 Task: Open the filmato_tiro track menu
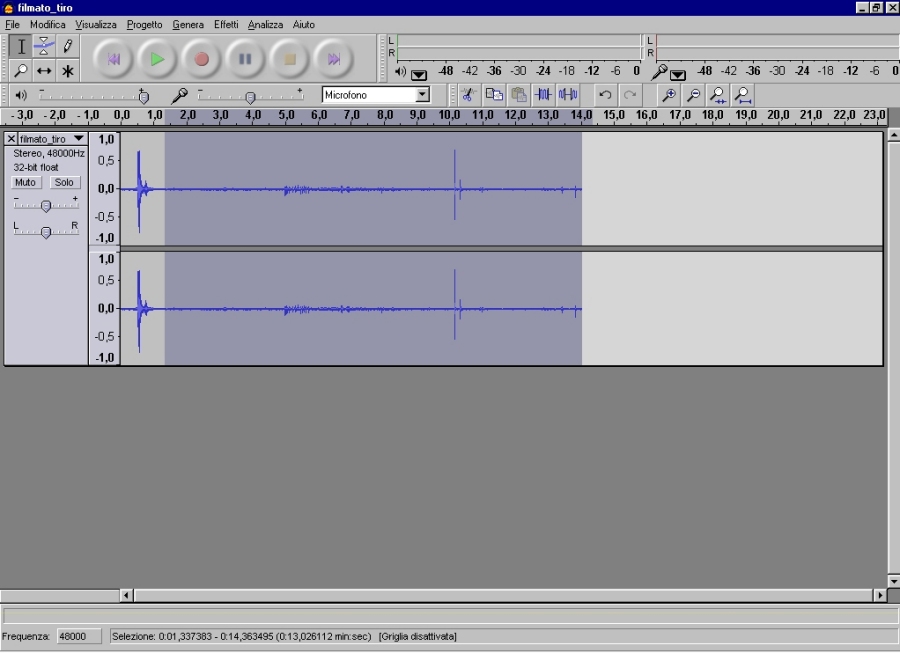[52, 139]
